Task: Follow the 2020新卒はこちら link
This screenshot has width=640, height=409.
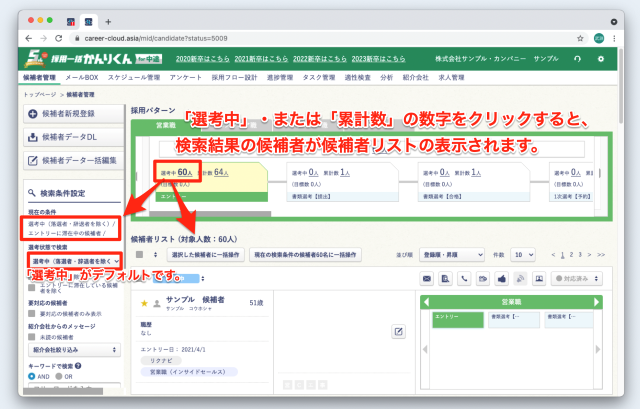Action: (203, 59)
